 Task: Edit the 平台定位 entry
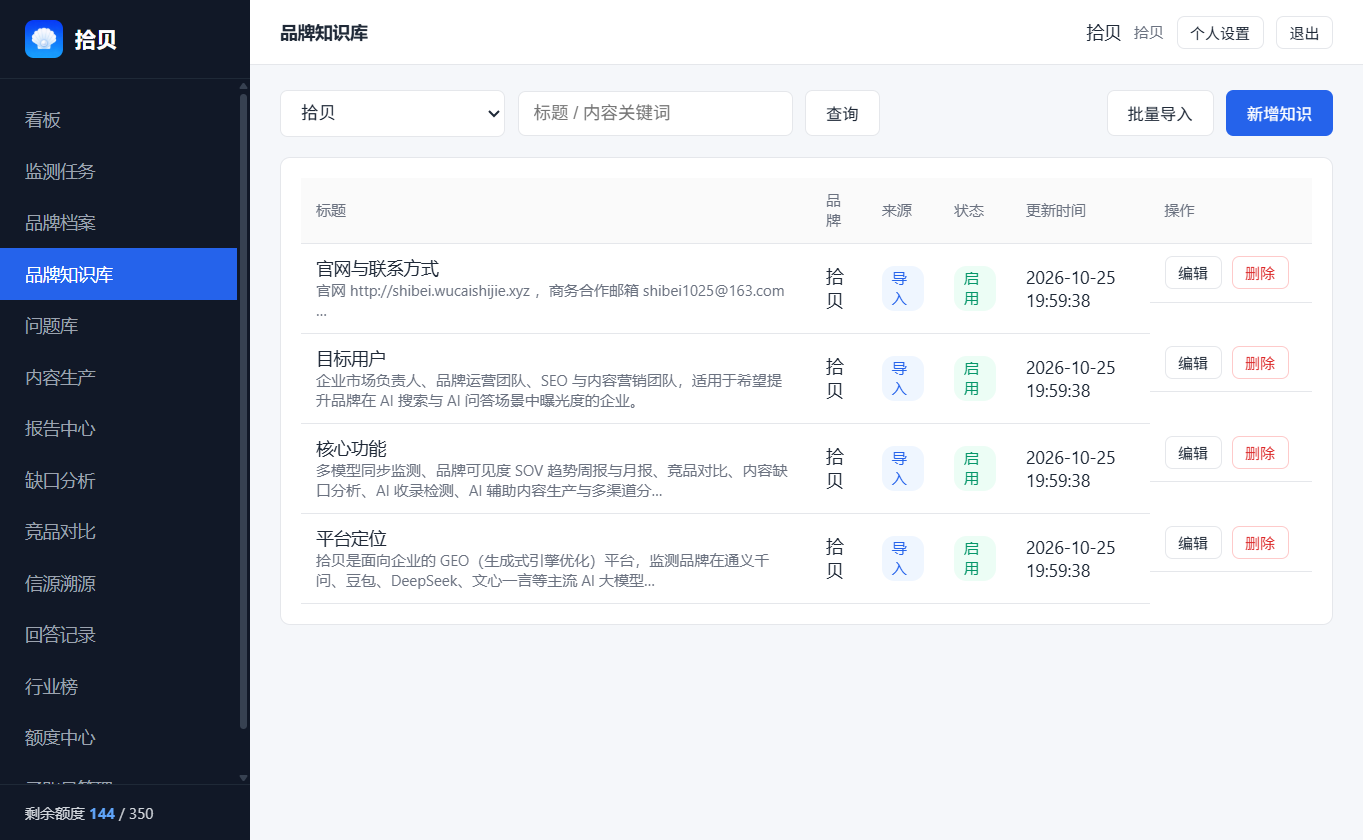[x=1193, y=543]
